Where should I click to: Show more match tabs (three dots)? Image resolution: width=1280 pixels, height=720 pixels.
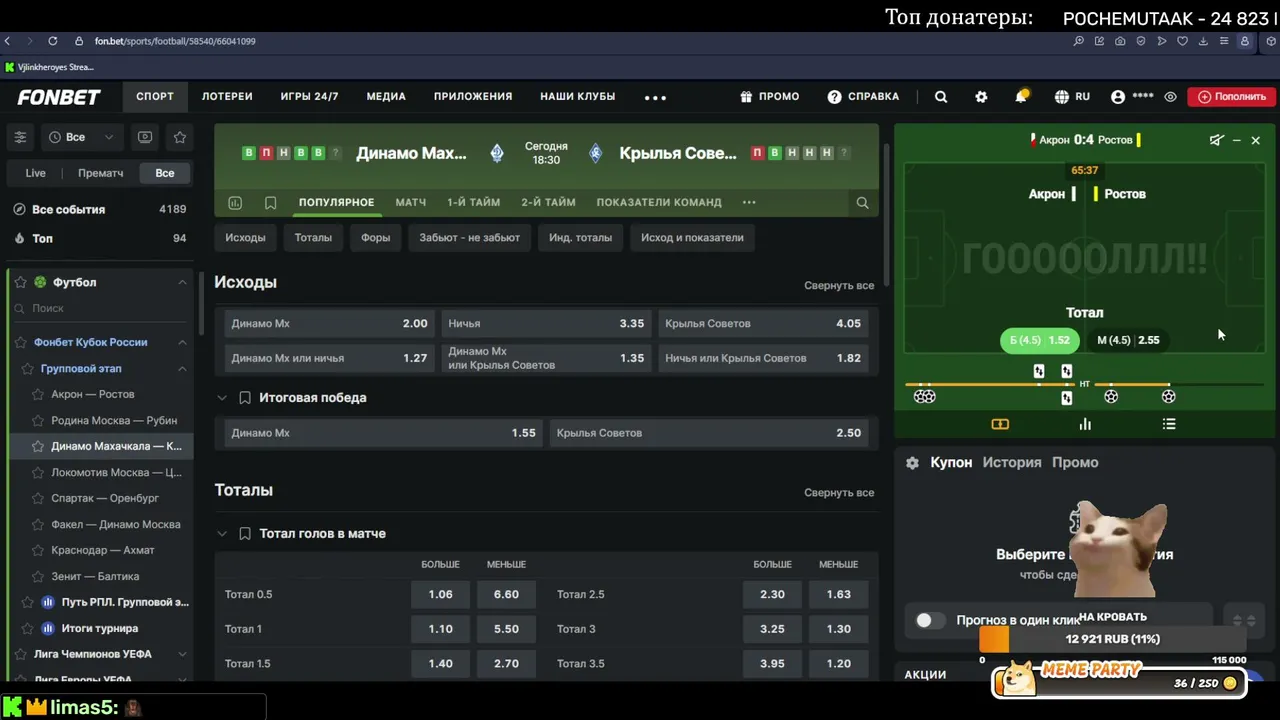click(749, 202)
